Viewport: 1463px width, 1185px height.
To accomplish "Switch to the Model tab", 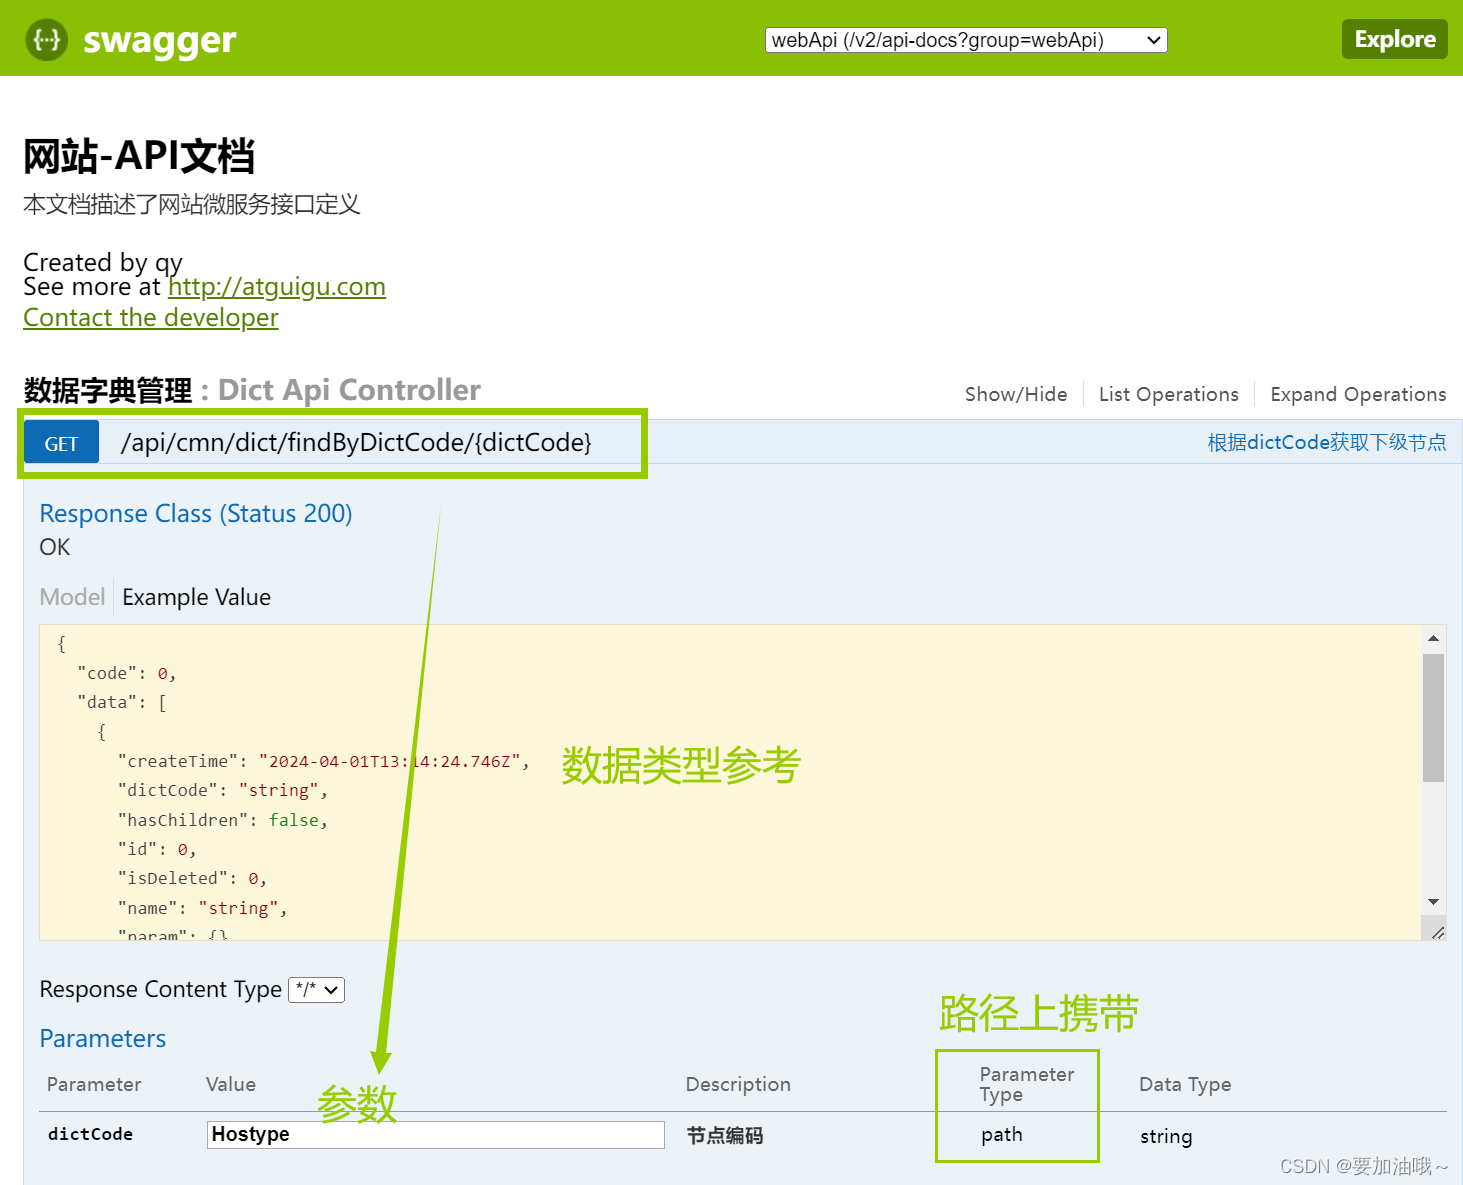I will point(71,596).
